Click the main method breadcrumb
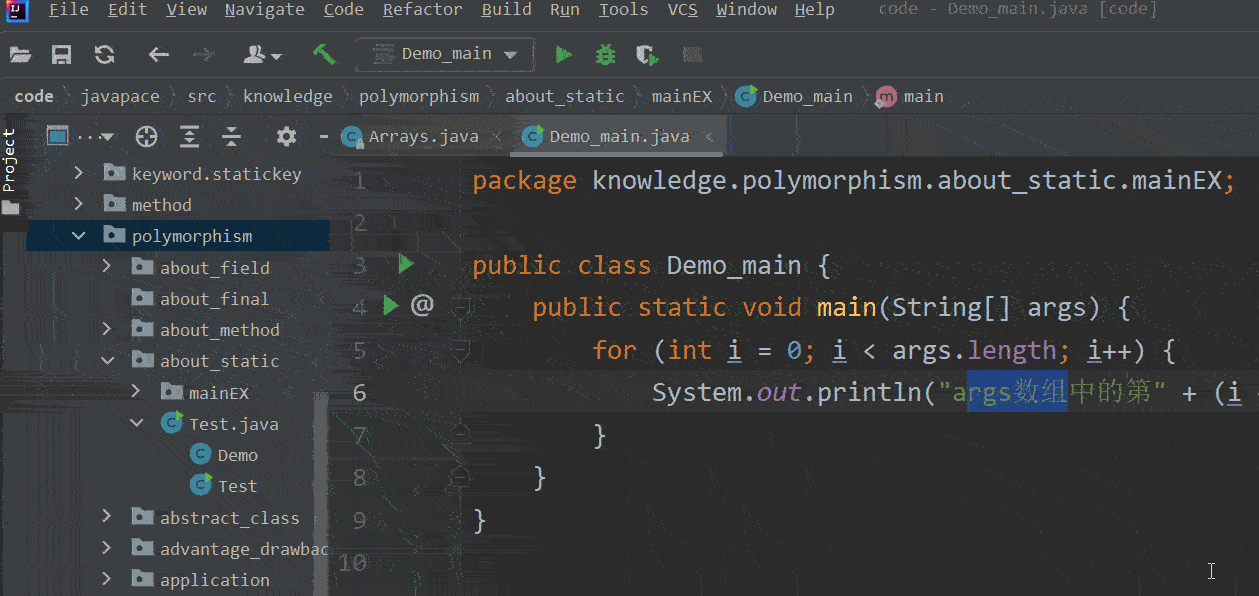The height and width of the screenshot is (596, 1259). point(911,97)
